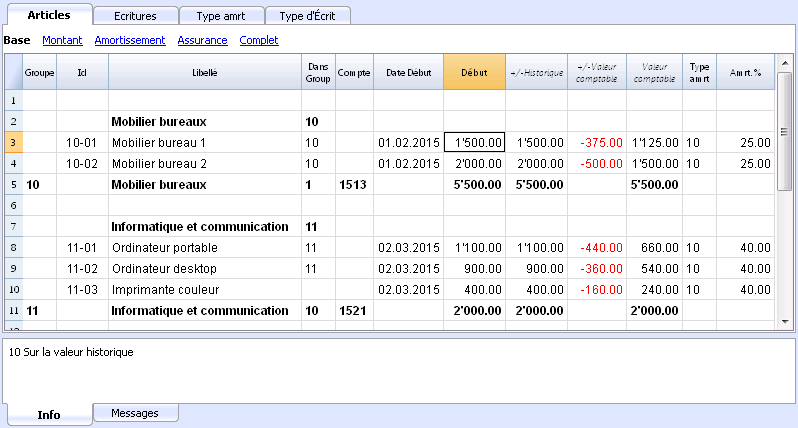The height and width of the screenshot is (428, 798).
Task: Click the Id cell '10-01'
Action: [82, 142]
